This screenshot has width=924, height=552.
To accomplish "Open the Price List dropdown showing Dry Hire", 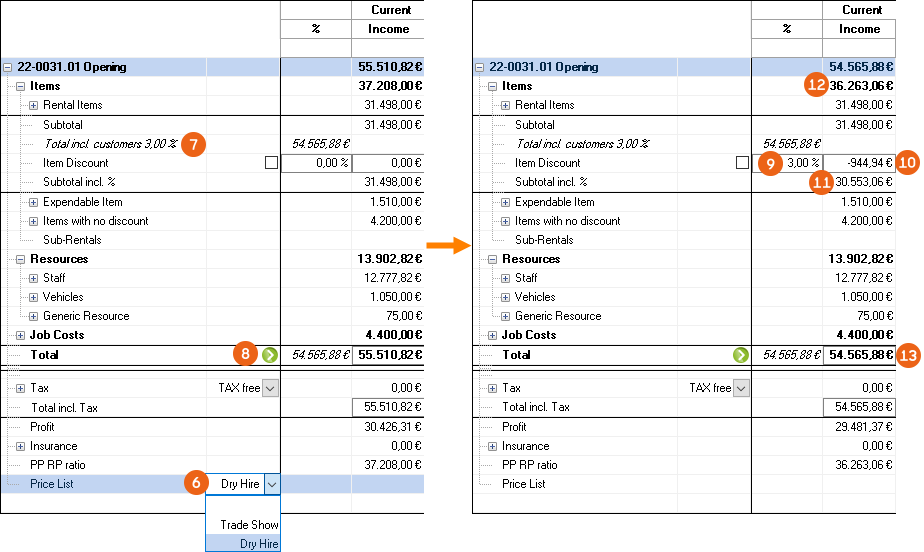I will click(x=273, y=484).
